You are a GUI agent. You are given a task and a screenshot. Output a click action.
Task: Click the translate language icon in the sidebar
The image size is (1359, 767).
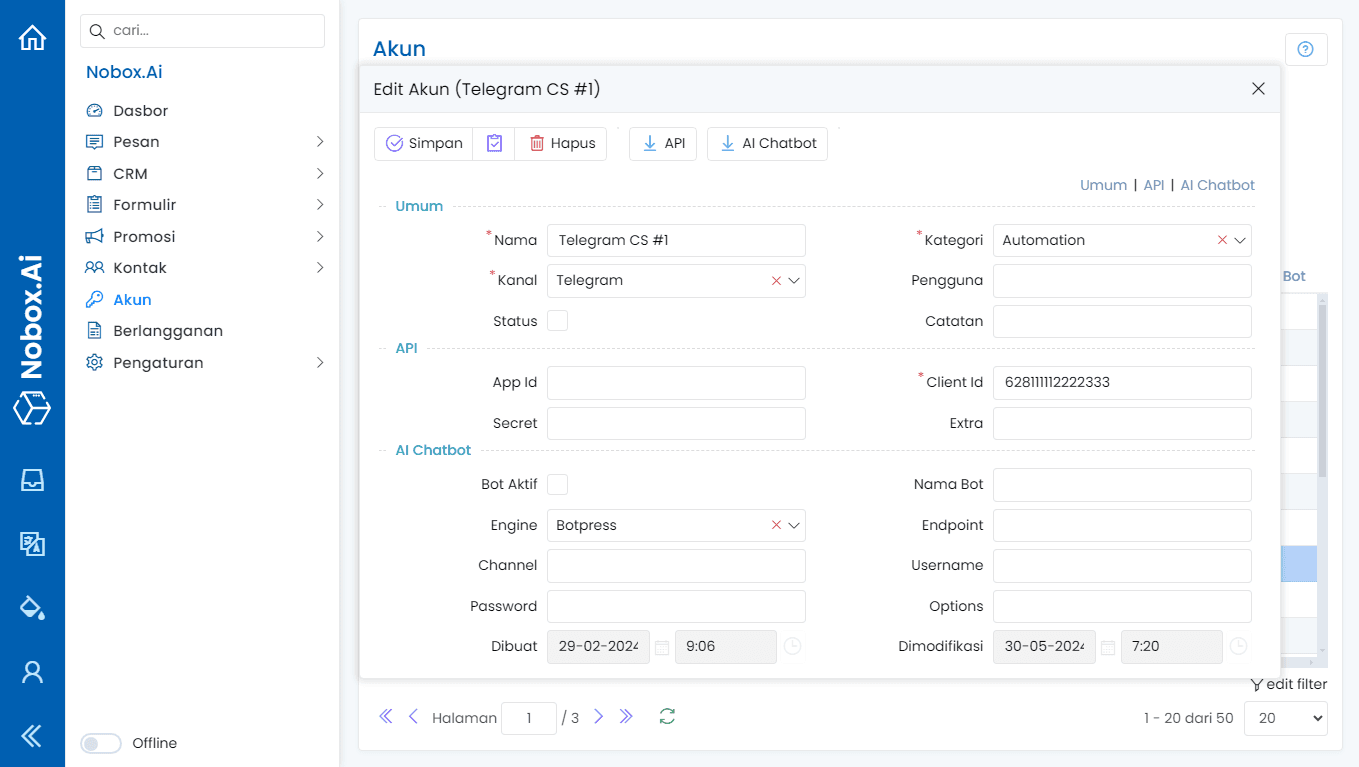point(32,544)
